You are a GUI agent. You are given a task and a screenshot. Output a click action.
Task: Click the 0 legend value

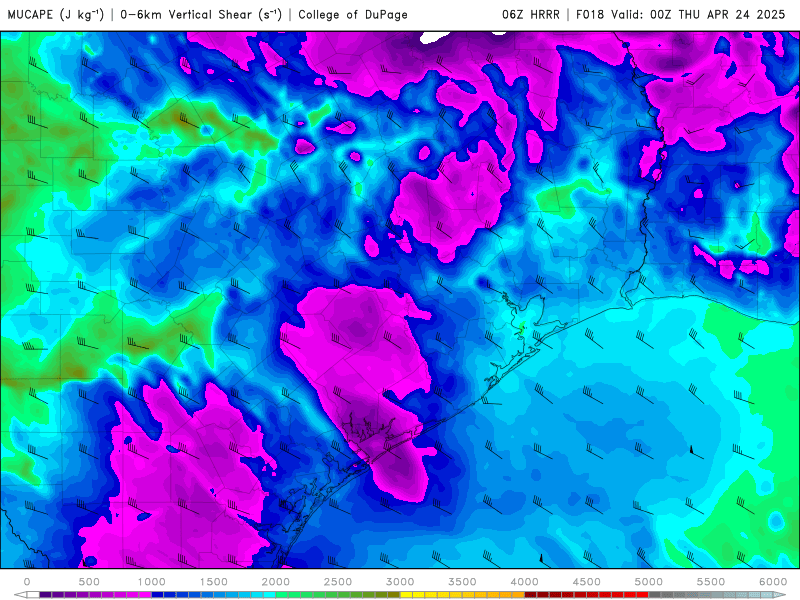point(27,582)
